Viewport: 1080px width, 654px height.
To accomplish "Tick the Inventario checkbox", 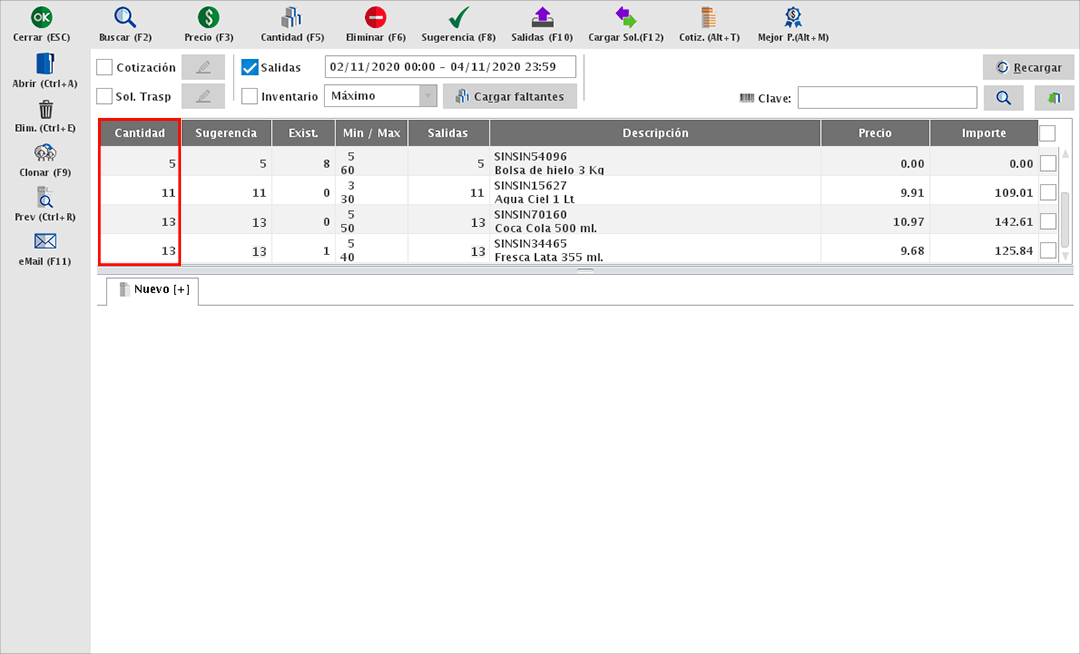I will coord(250,96).
